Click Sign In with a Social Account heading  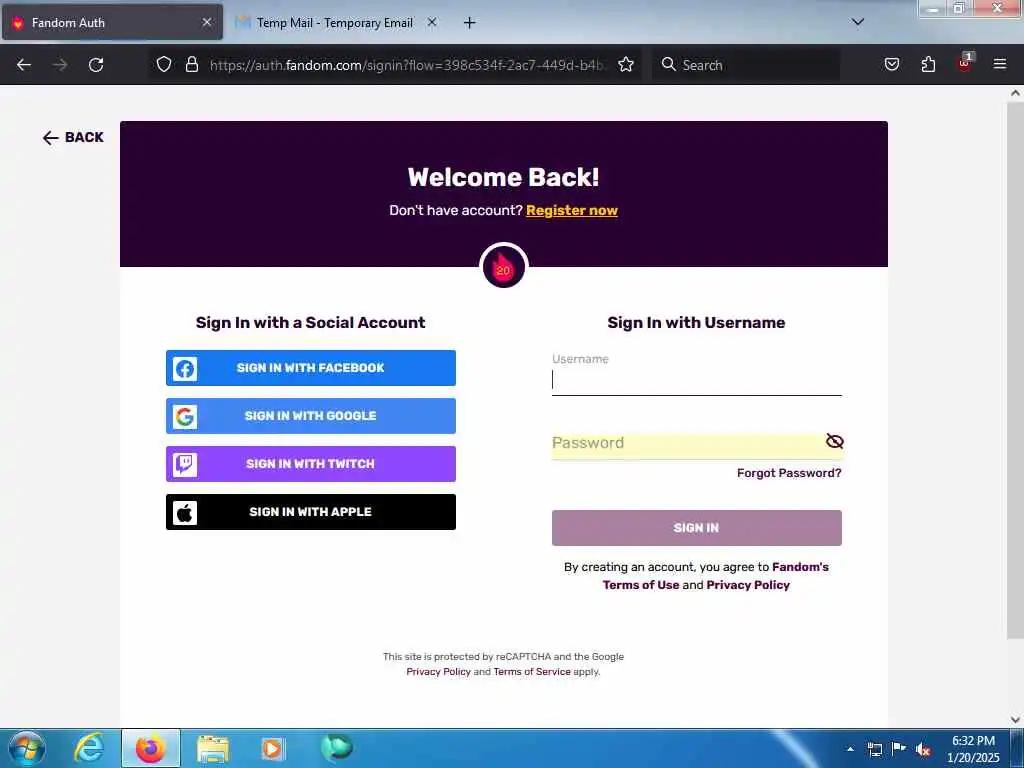[311, 323]
